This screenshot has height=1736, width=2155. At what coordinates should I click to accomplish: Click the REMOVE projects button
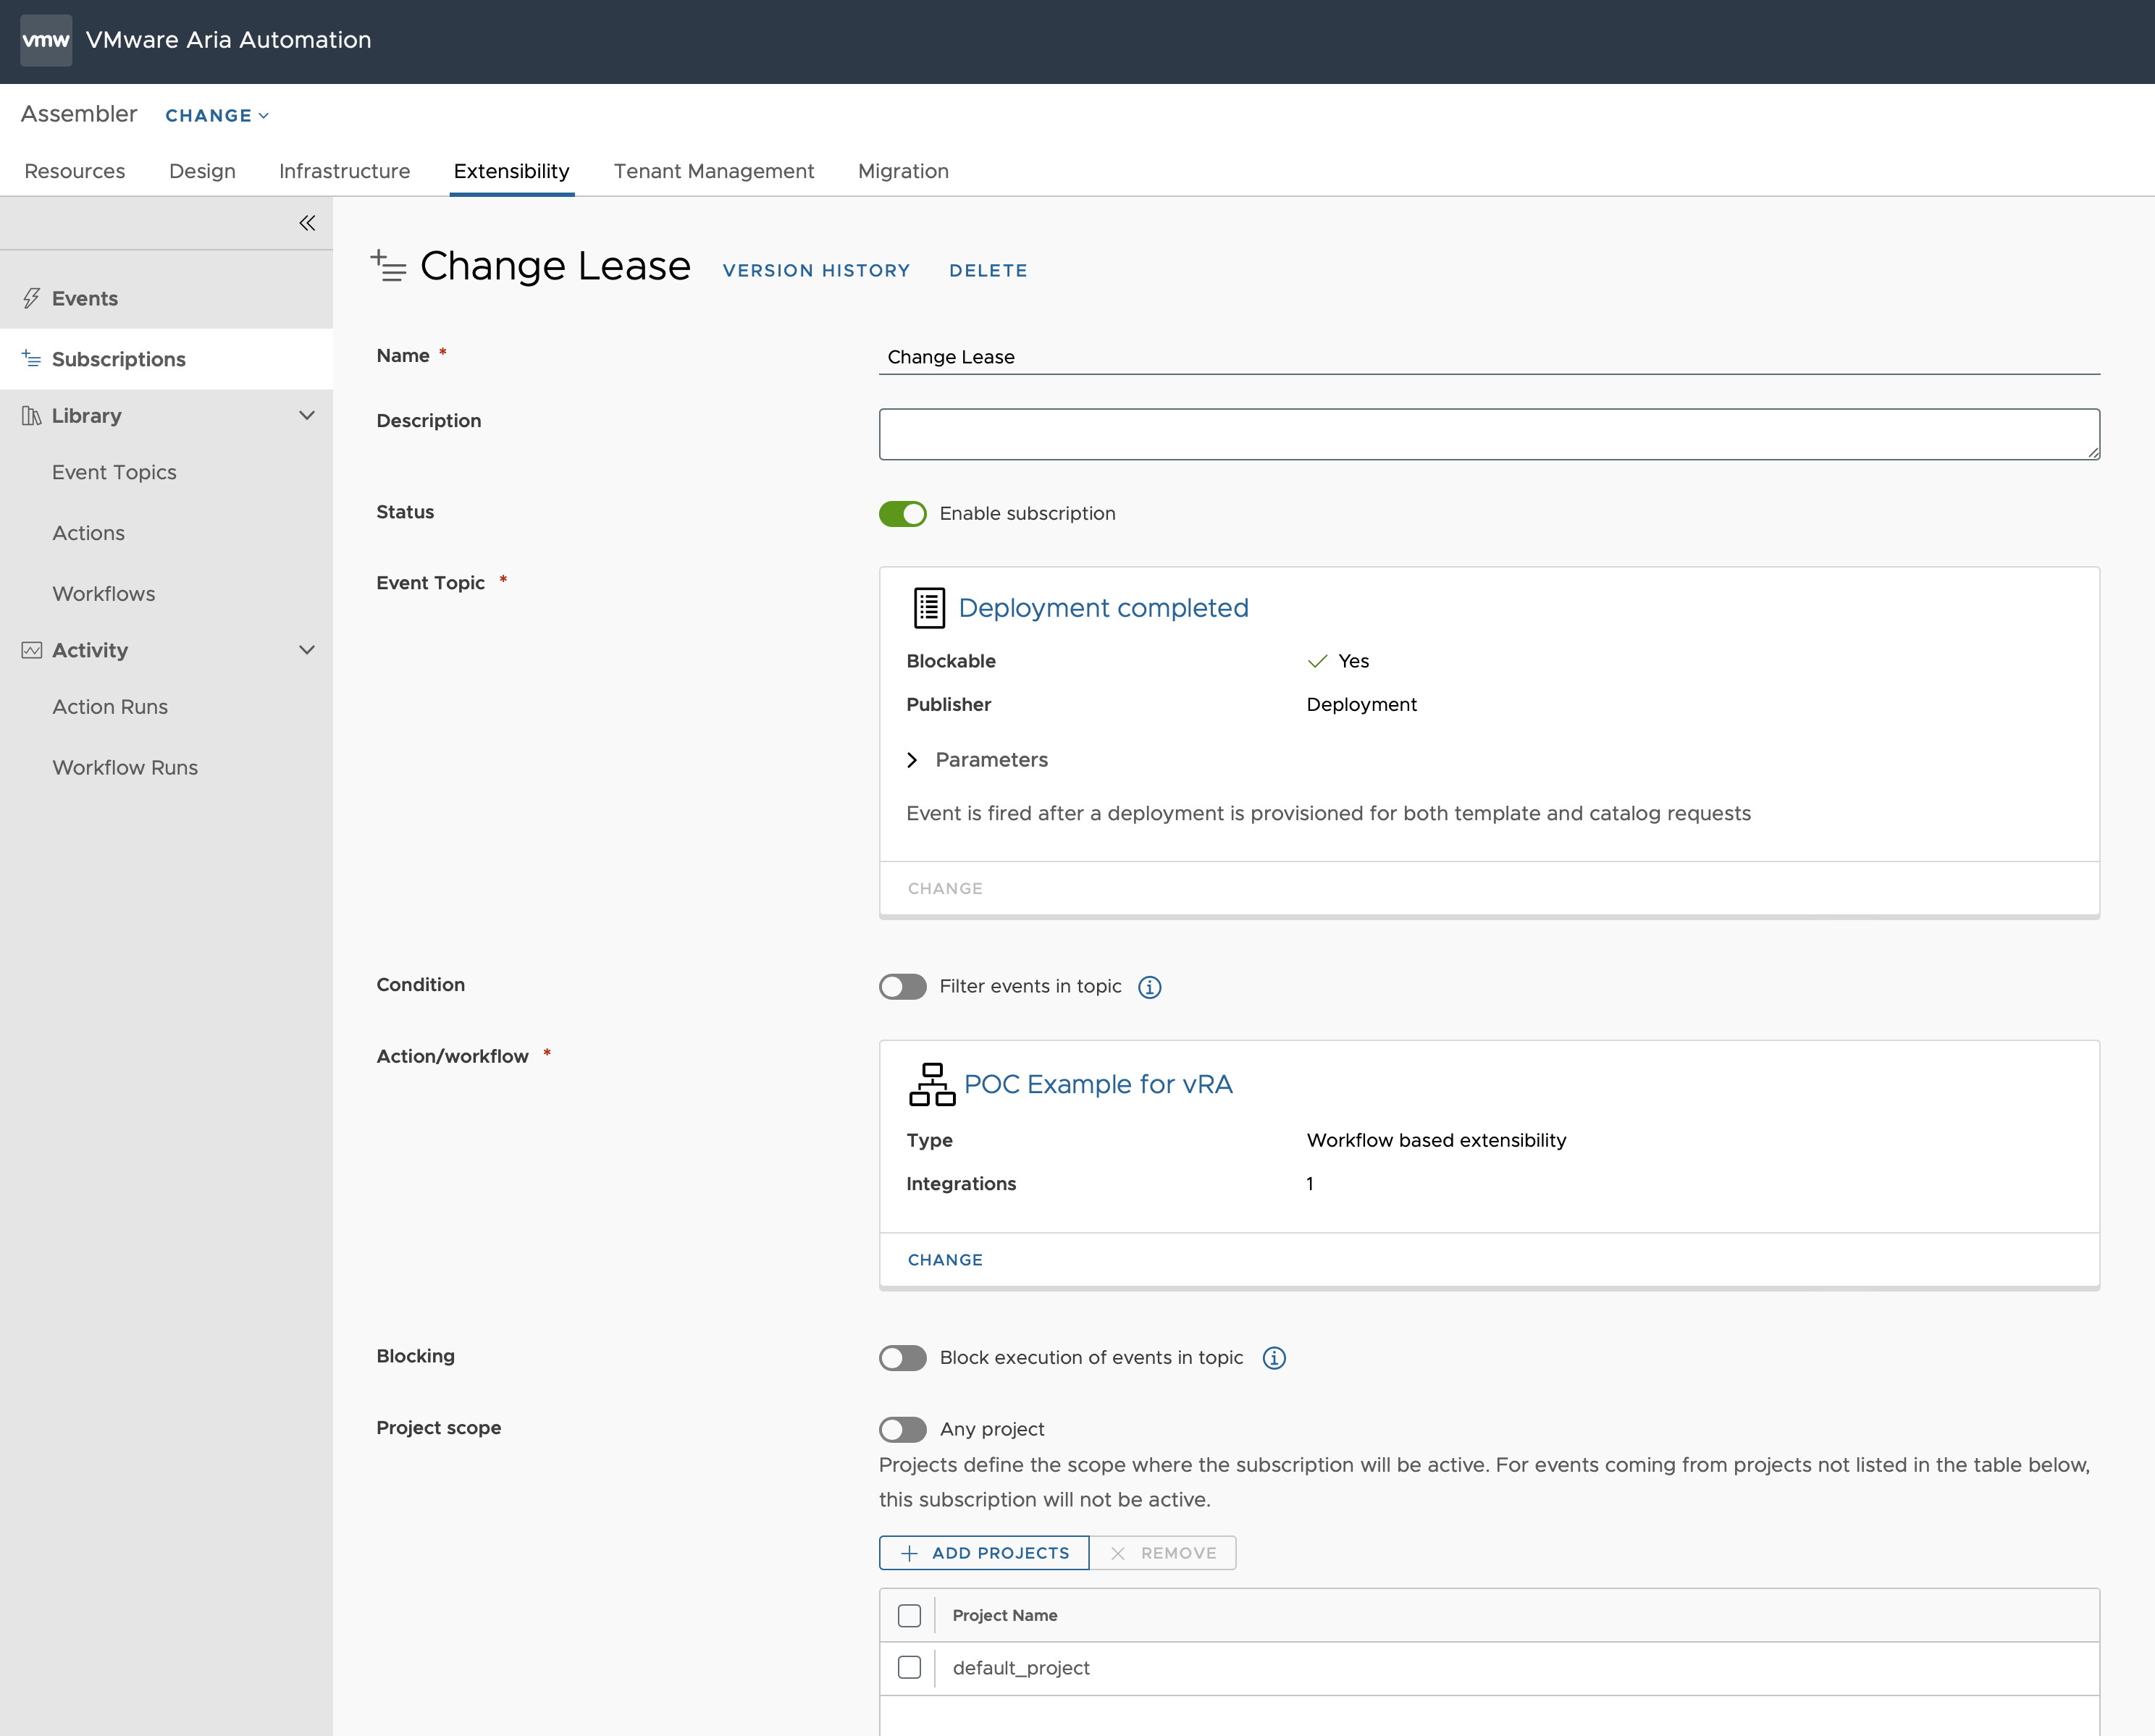[x=1163, y=1553]
